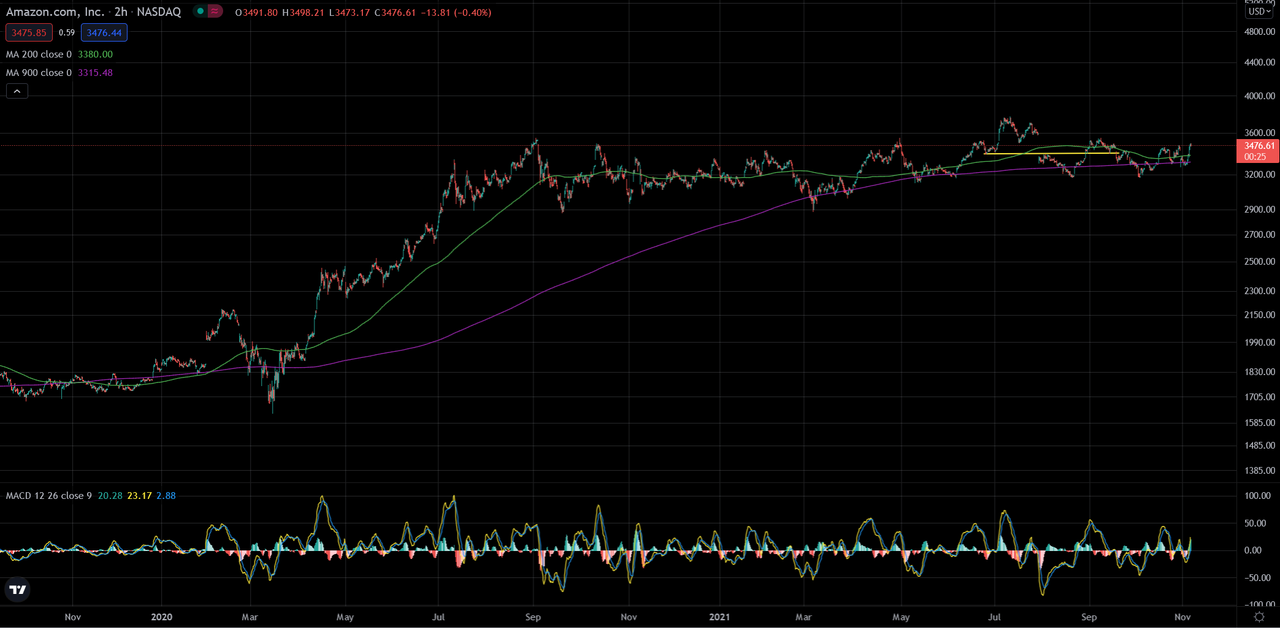Click the Sep label at right of time axis

(1089, 618)
